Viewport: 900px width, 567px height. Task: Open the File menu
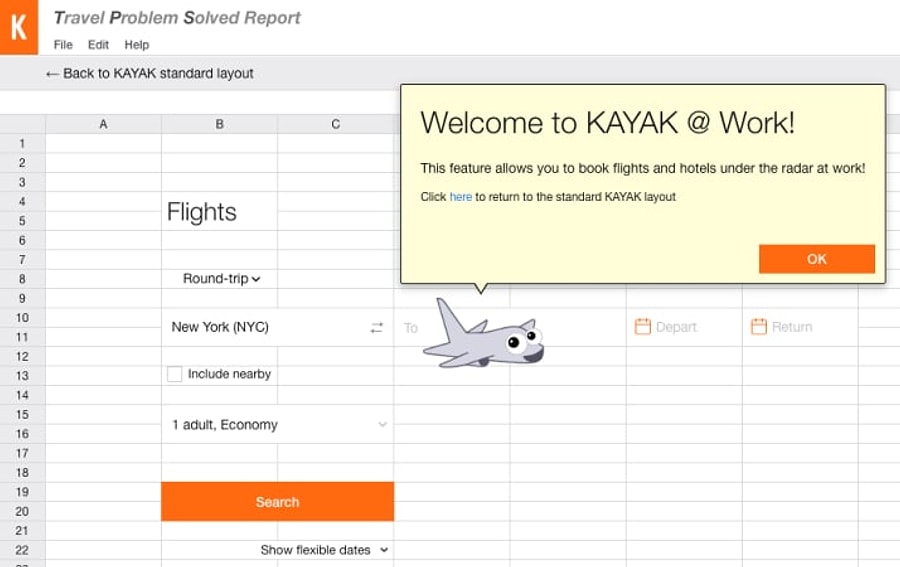[63, 45]
